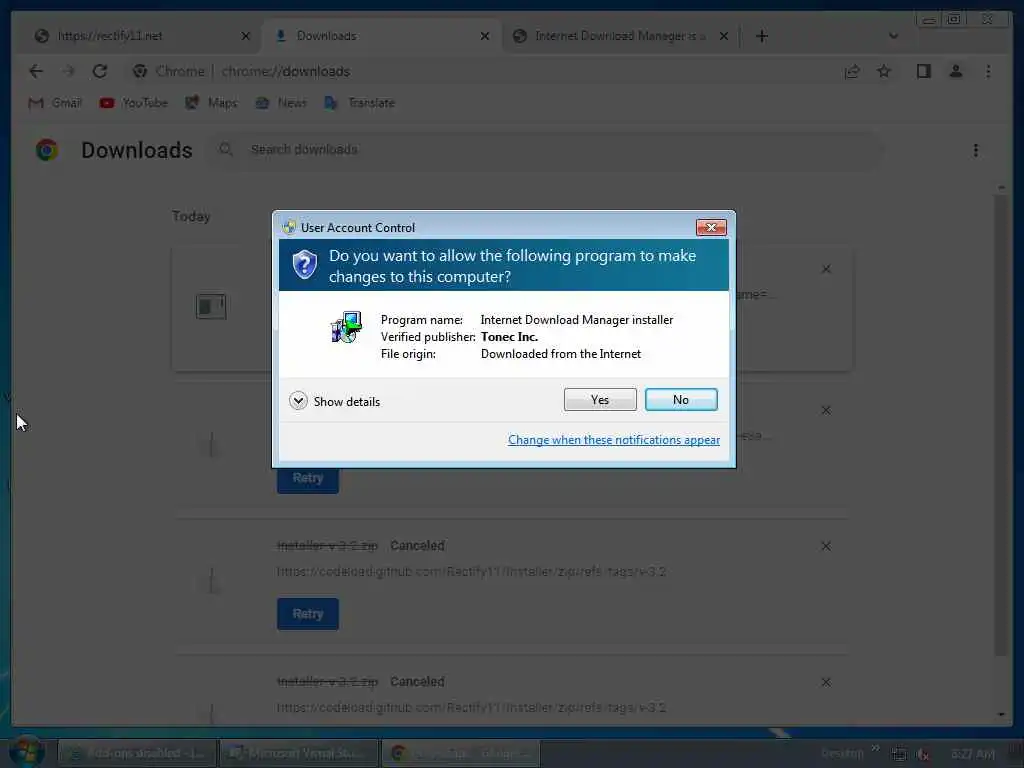Click the Search downloads field
1024x768 pixels.
547,150
